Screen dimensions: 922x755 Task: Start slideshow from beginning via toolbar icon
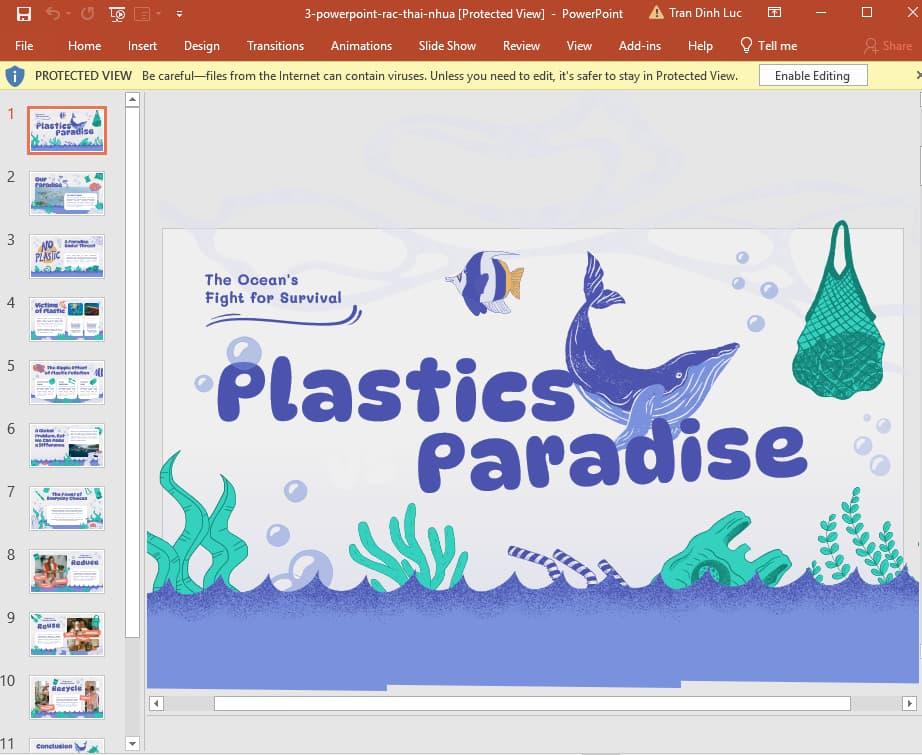[x=116, y=13]
